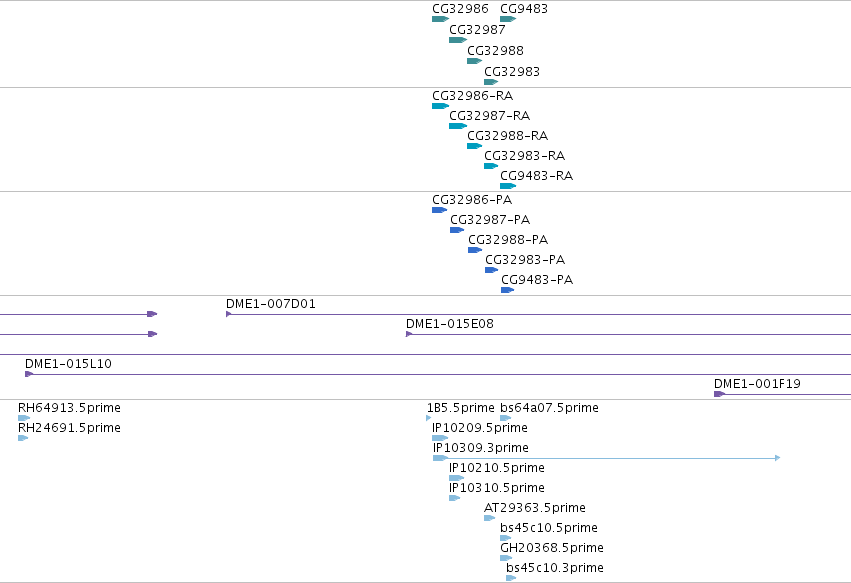Viewport: 851px width, 583px height.
Task: Click the IP10210.5prime EST arrow glyph
Action: tap(456, 478)
